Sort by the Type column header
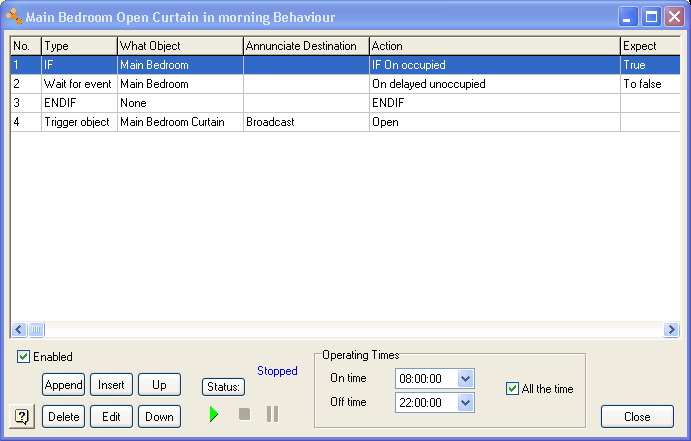Image resolution: width=691 pixels, height=441 pixels. click(x=79, y=46)
